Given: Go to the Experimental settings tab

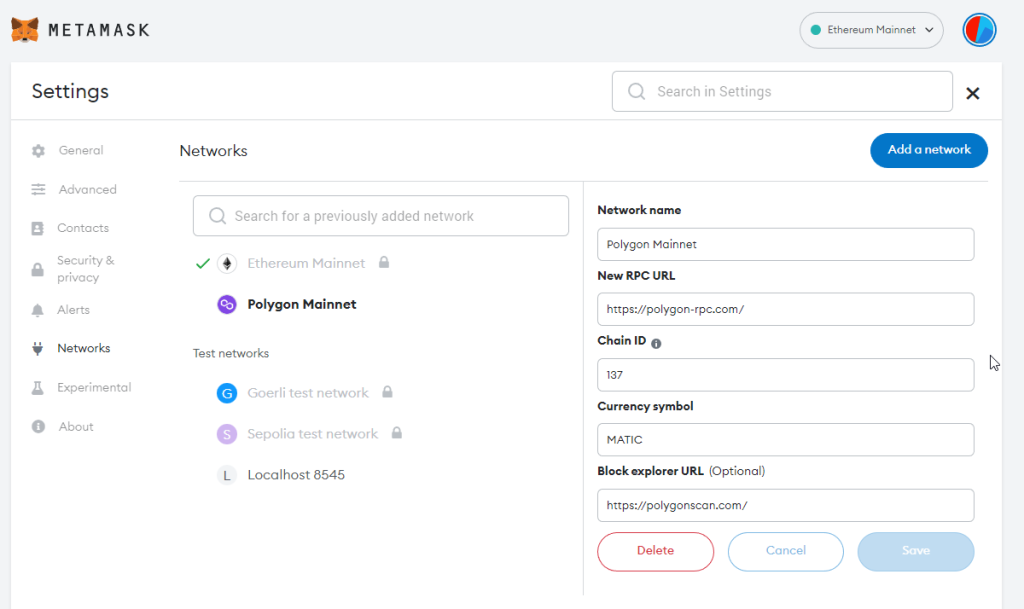Looking at the screenshot, I should [x=93, y=388].
